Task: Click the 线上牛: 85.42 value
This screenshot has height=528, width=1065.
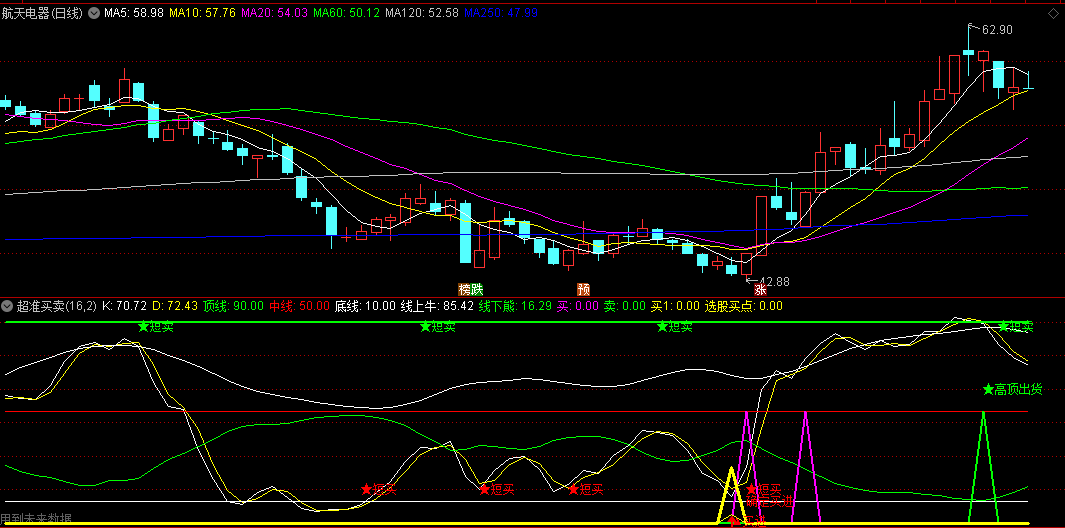Action: [x=437, y=306]
